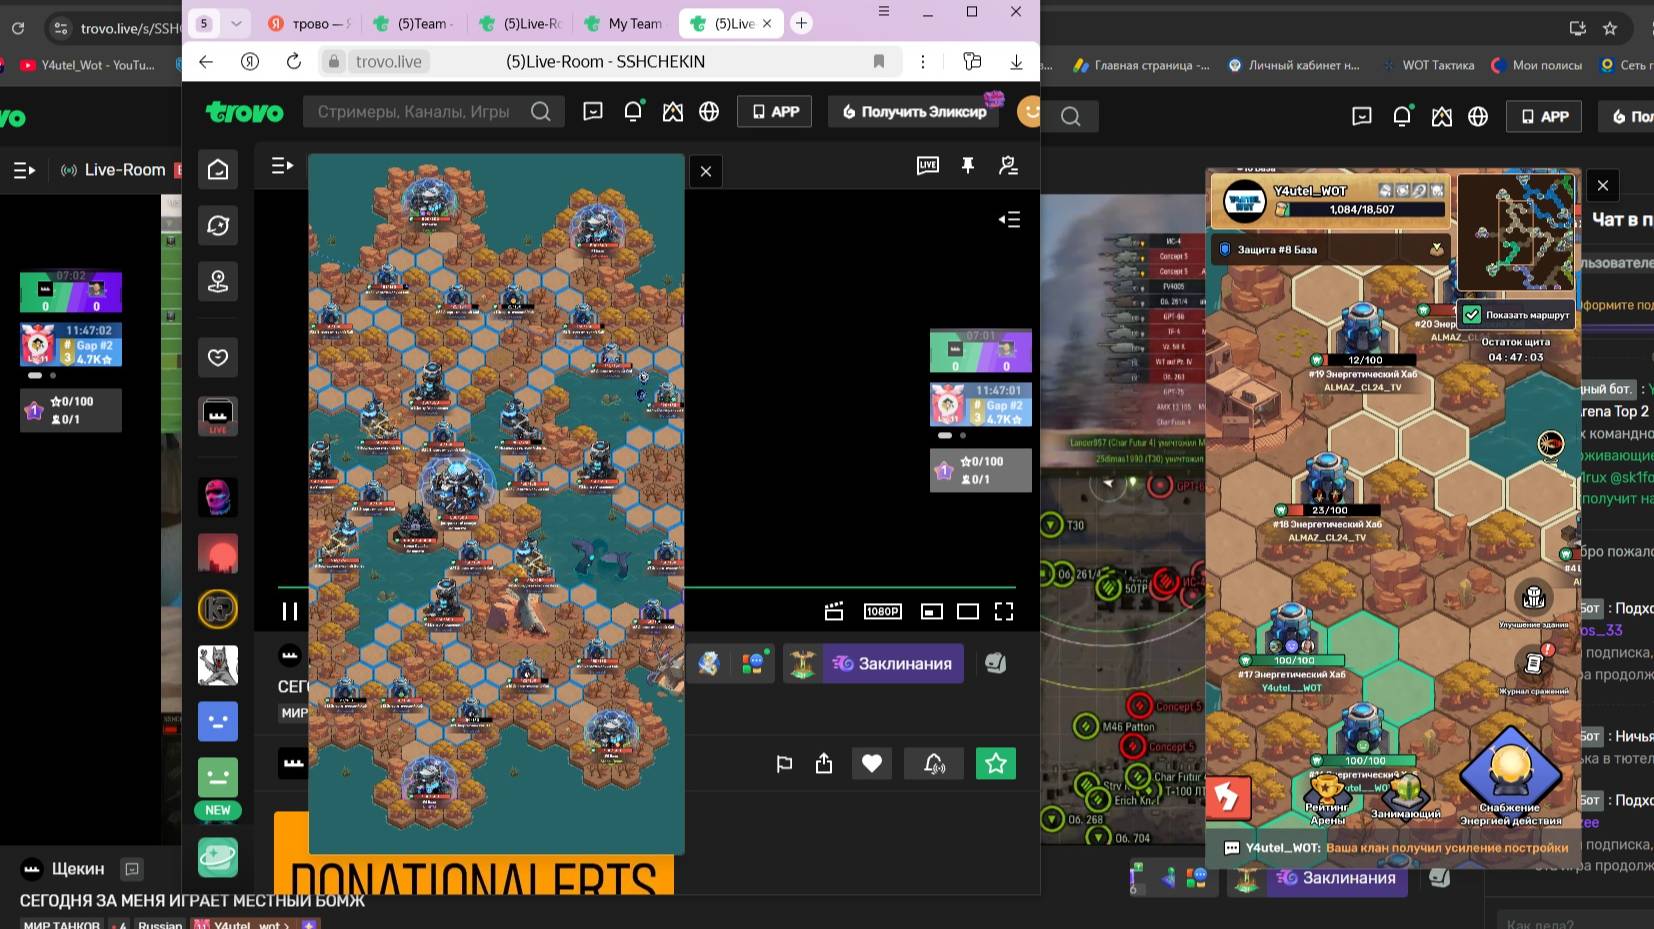Bookmark the page in the front address bar
The image size is (1654, 929).
pos(879,61)
